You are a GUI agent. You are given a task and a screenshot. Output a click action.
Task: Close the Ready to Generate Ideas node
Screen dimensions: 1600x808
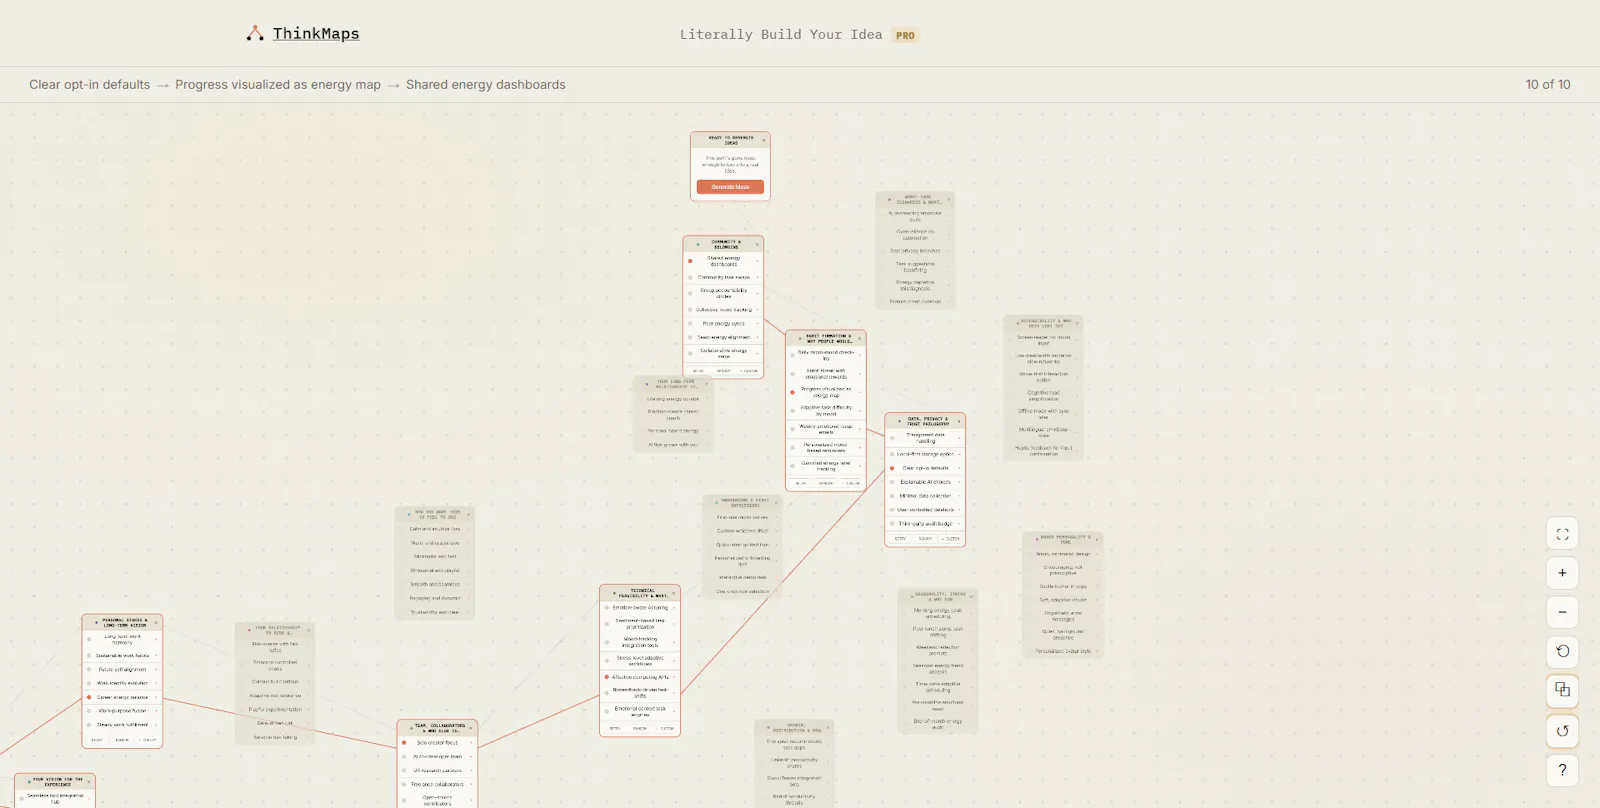764,140
